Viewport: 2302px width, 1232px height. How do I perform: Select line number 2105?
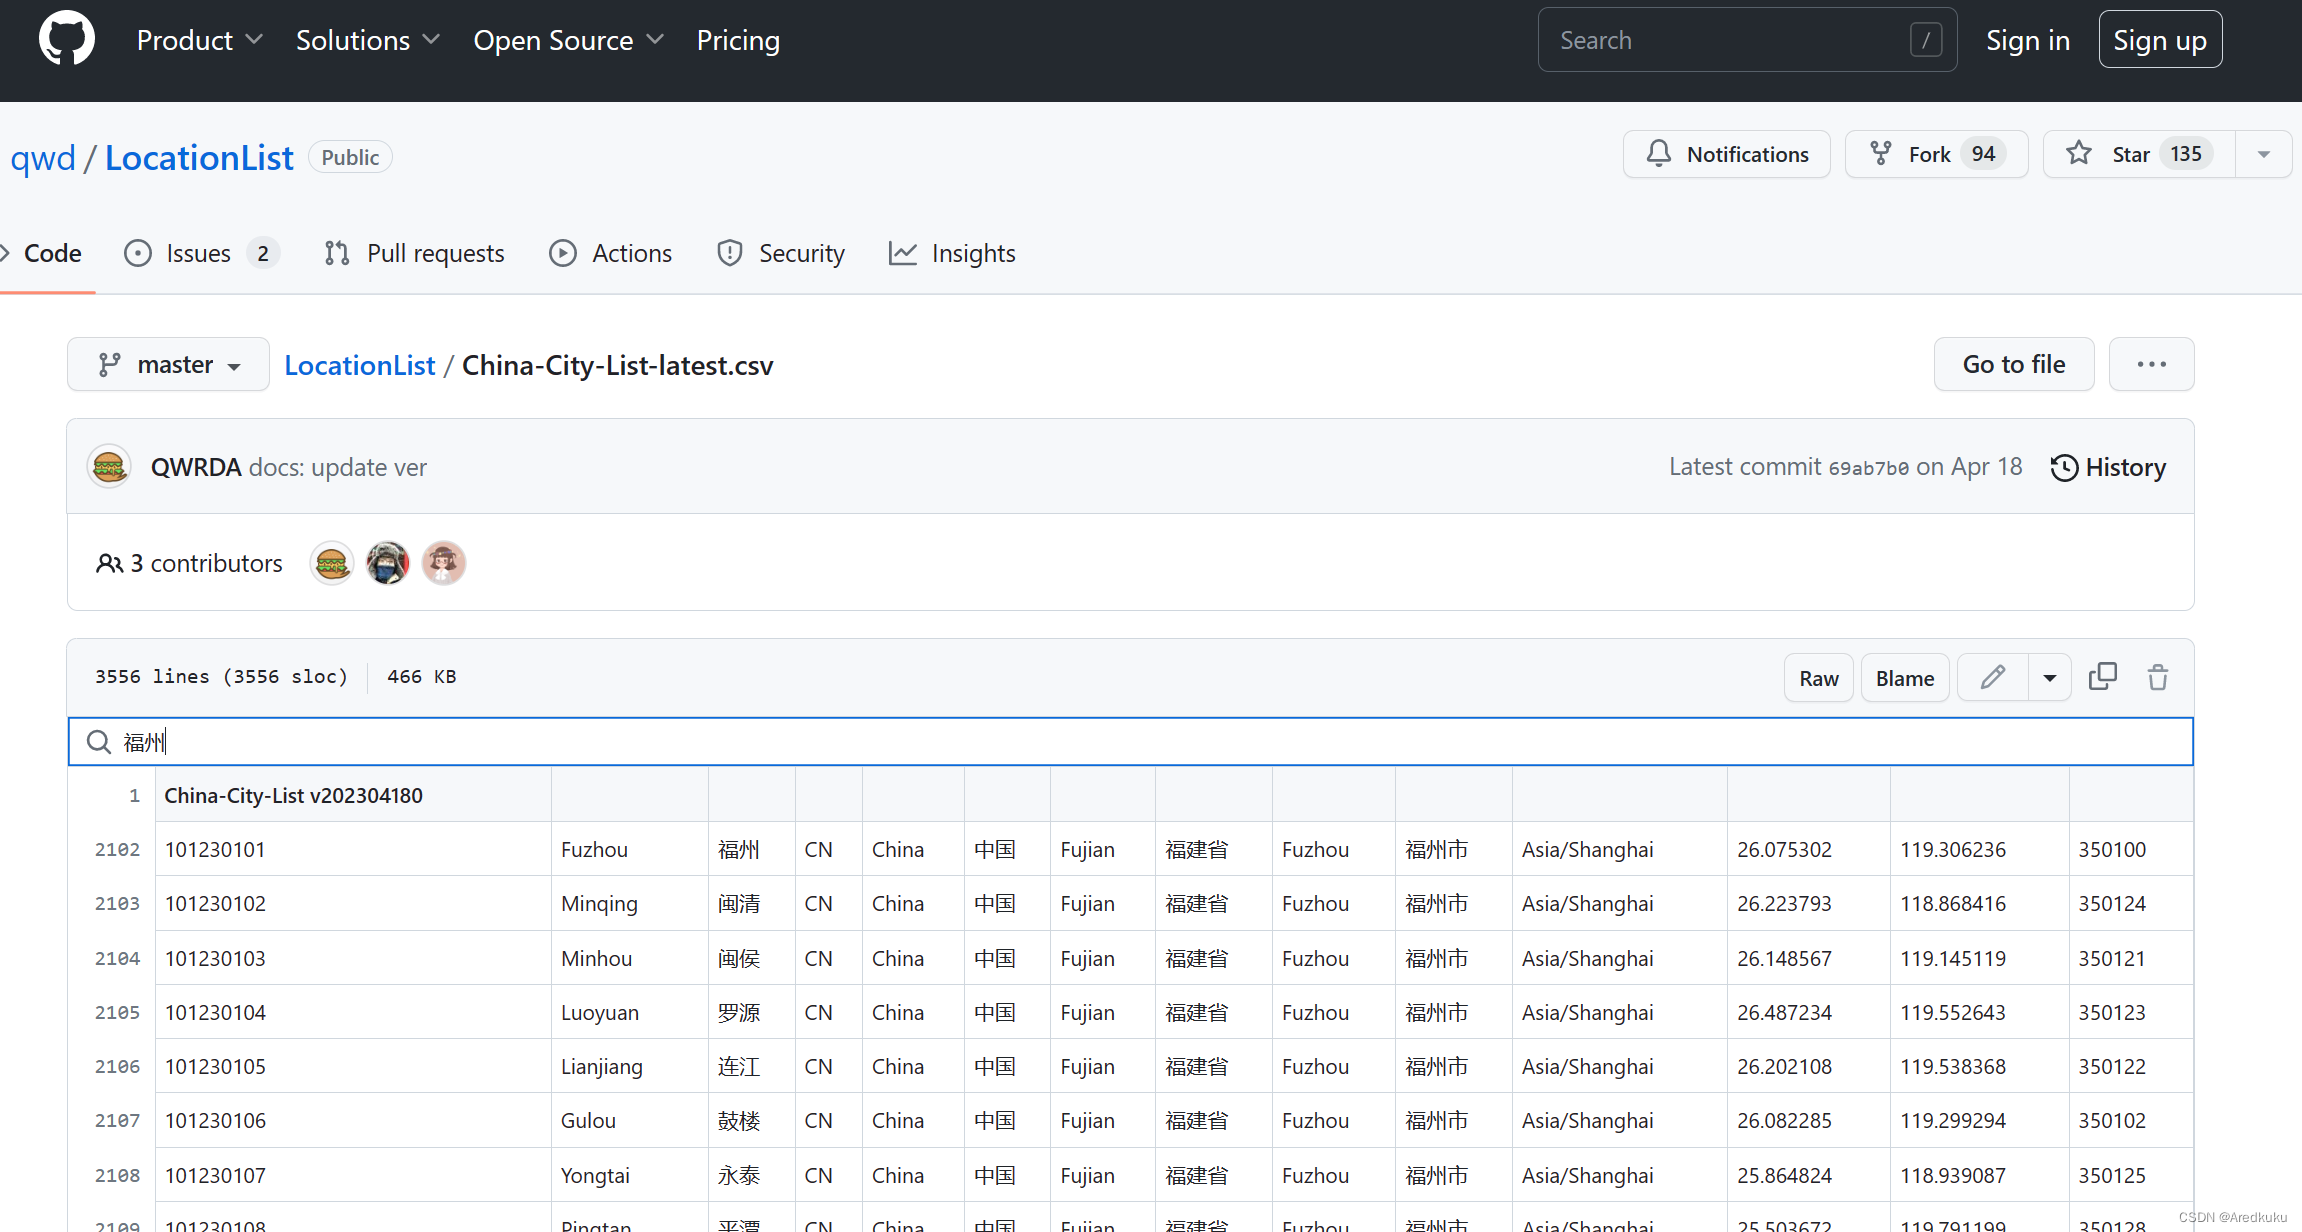tap(117, 1013)
